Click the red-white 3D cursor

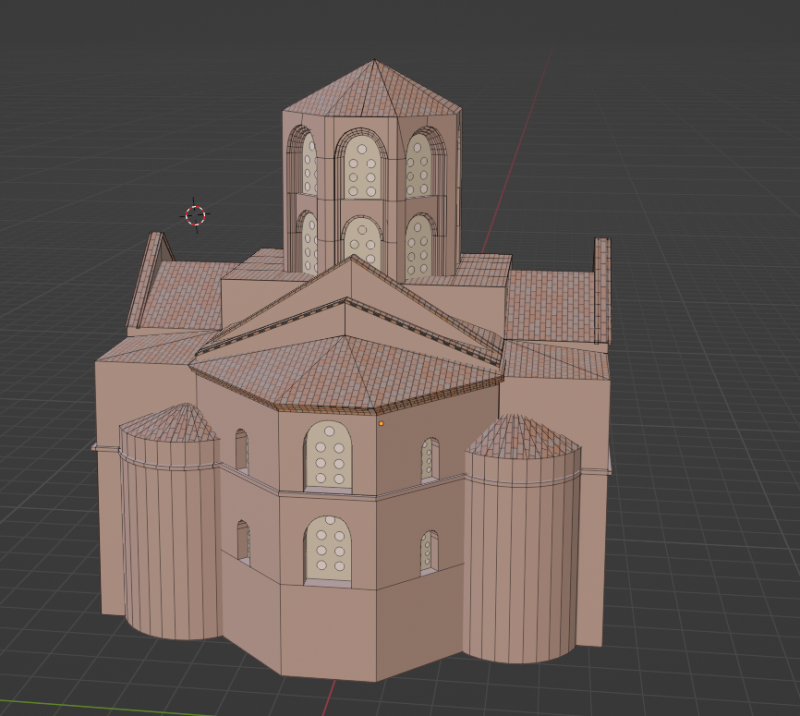(x=195, y=215)
